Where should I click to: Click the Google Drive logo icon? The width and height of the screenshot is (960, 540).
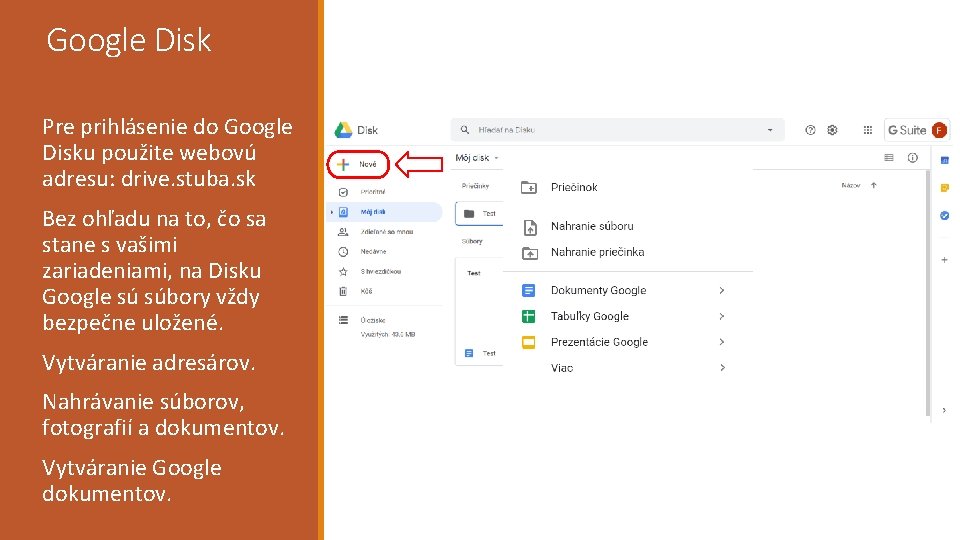coord(343,130)
